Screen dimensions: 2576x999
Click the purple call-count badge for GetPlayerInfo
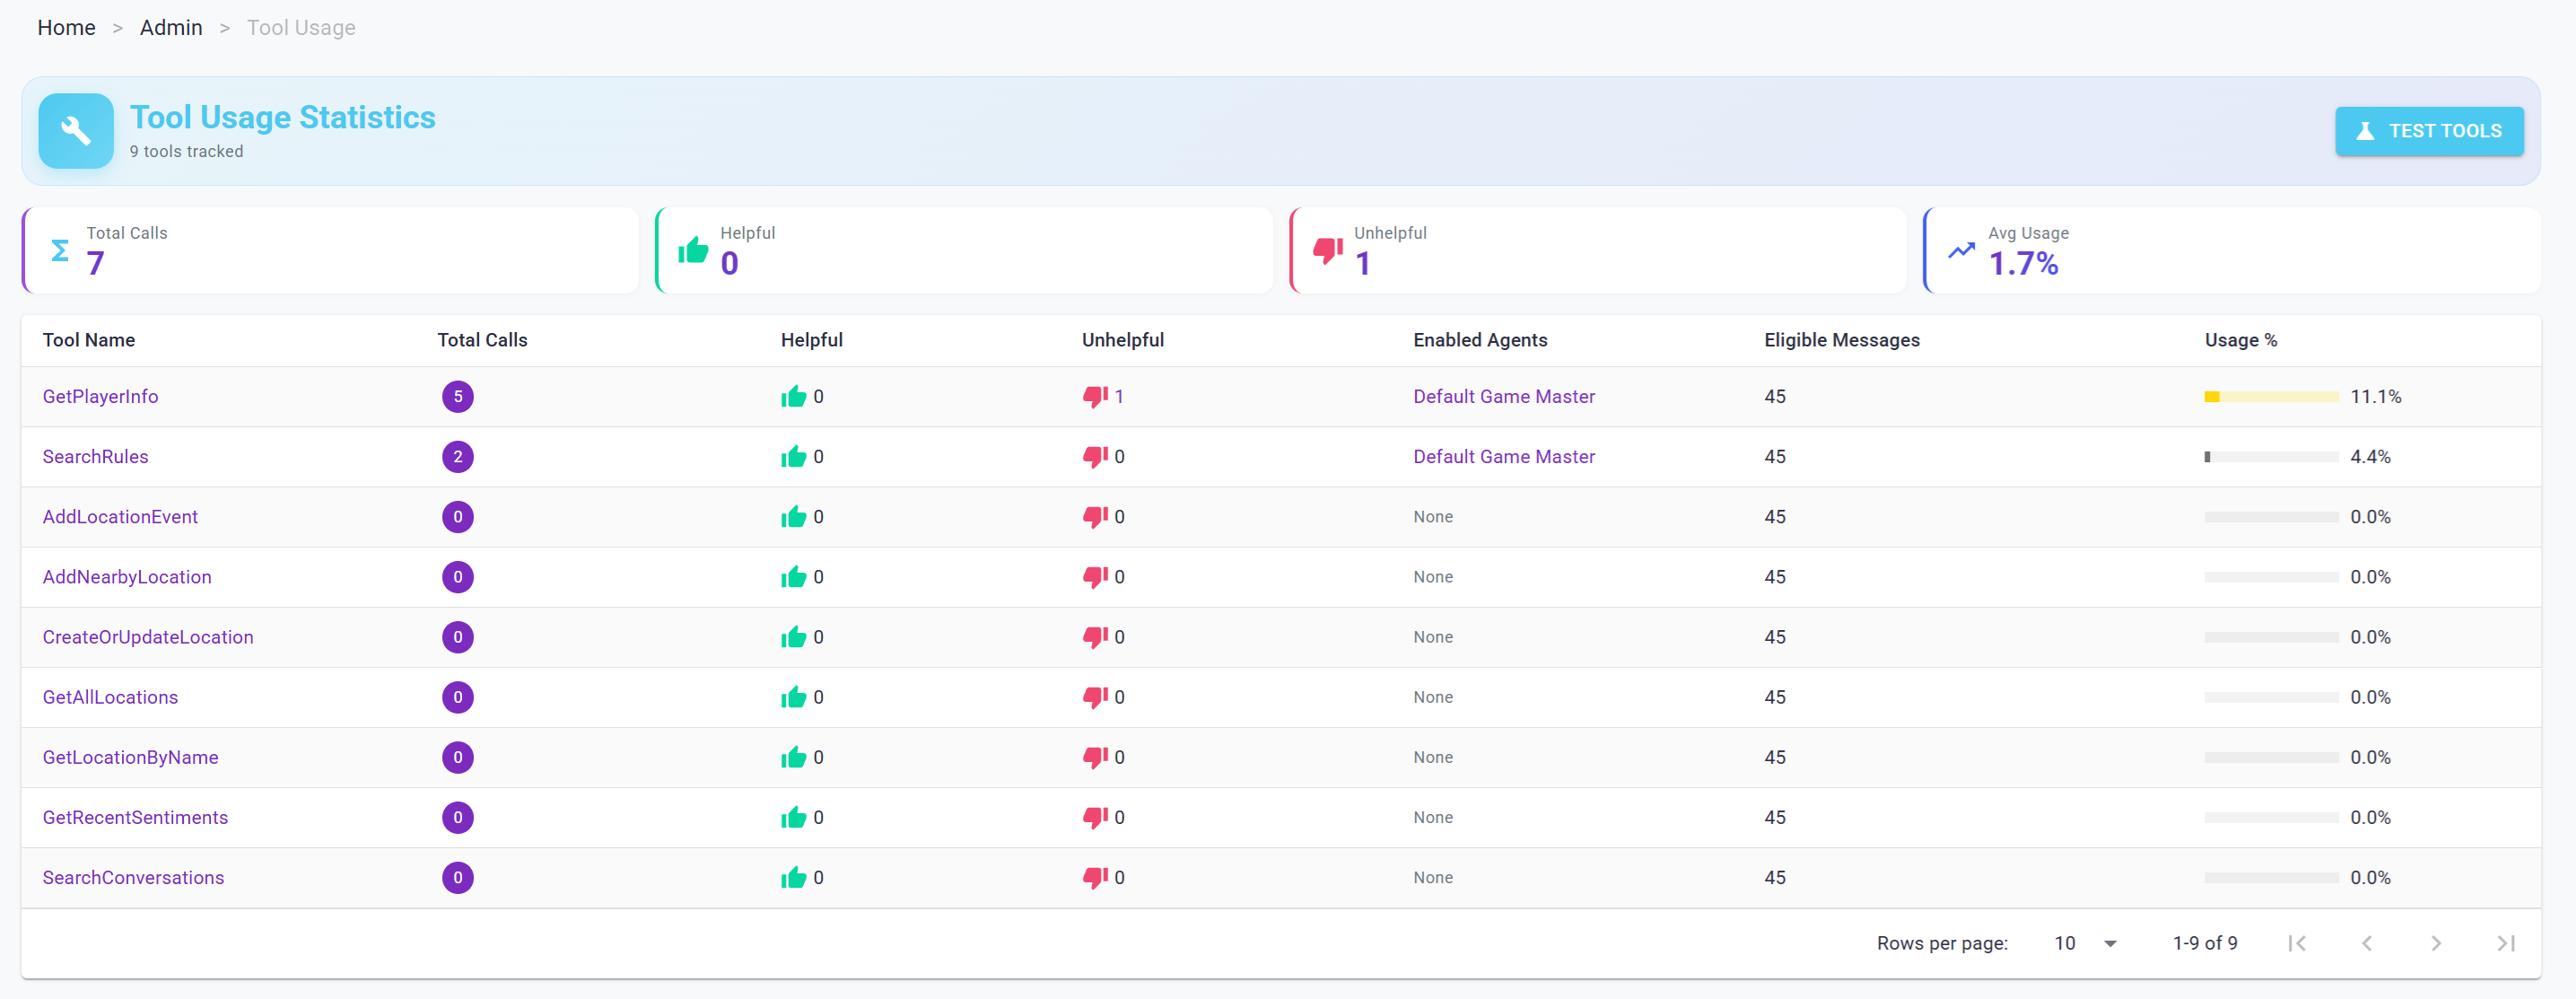[458, 396]
